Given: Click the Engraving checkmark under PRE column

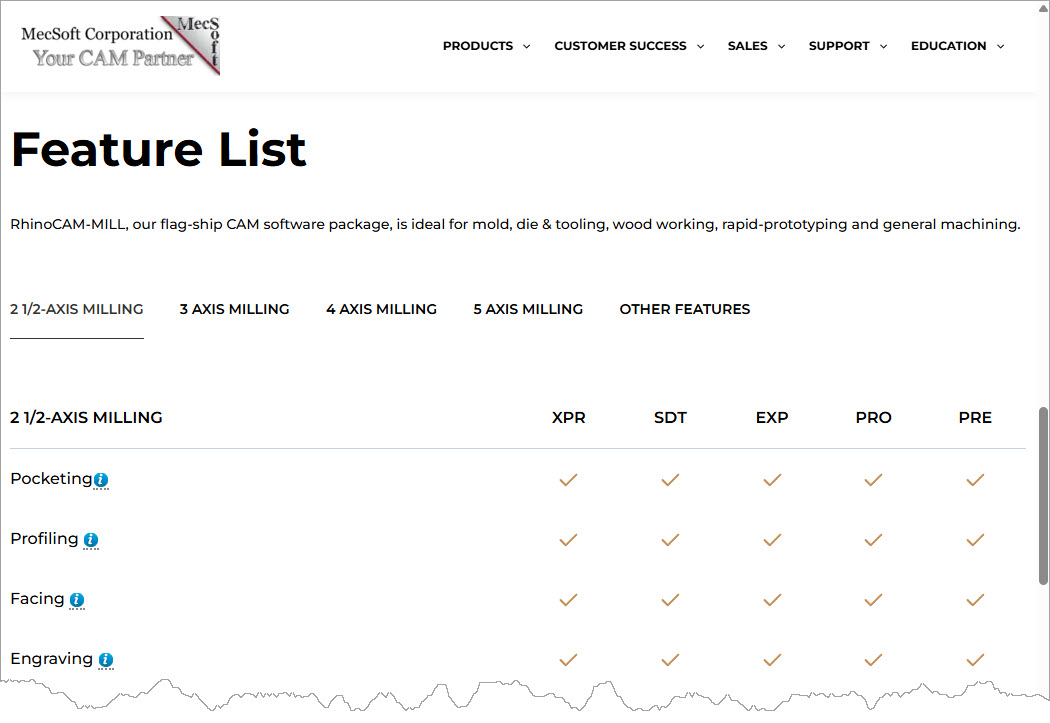Looking at the screenshot, I should pos(975,660).
